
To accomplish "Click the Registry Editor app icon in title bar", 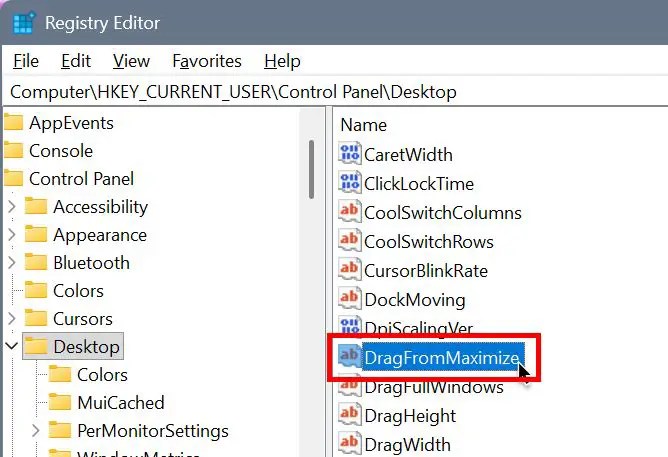I will click(x=23, y=23).
